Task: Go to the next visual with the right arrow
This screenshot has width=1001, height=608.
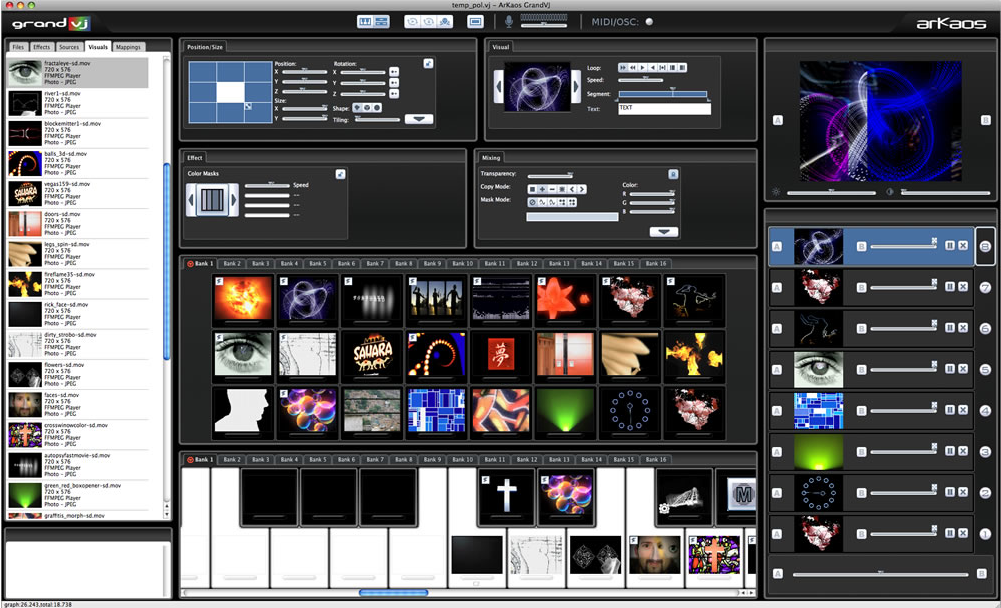Action: (x=576, y=86)
